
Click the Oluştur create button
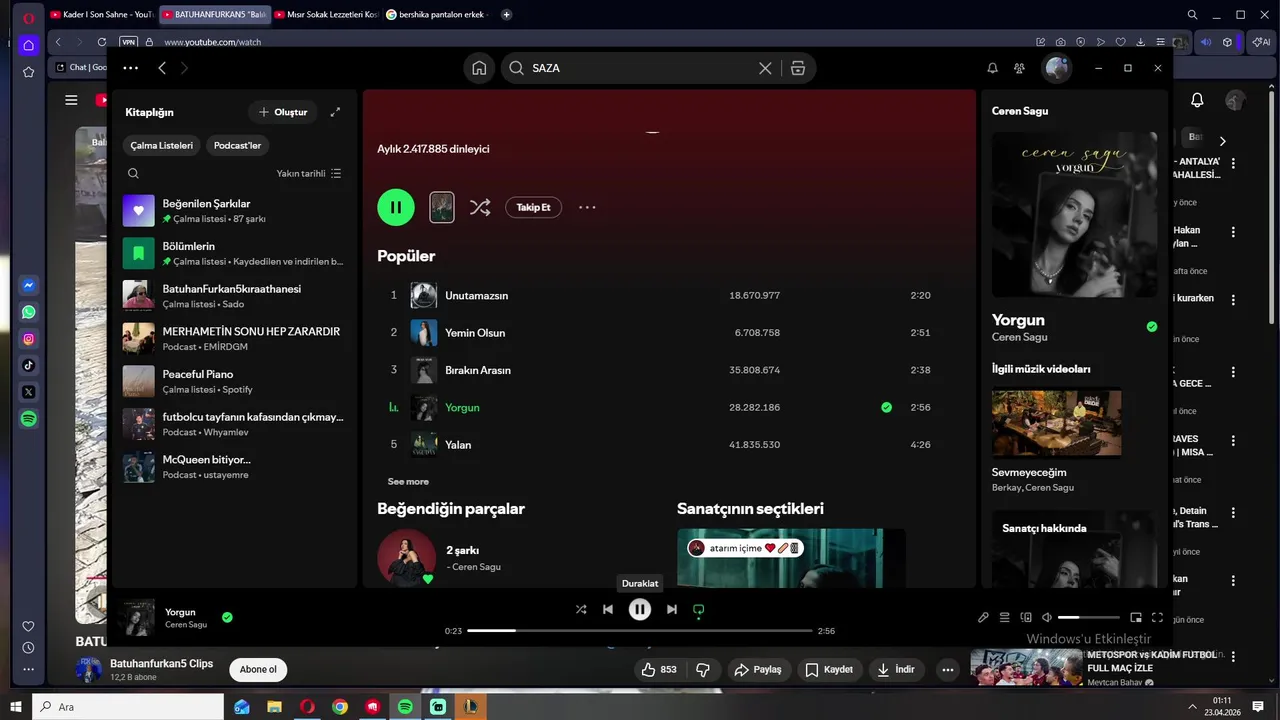click(283, 112)
